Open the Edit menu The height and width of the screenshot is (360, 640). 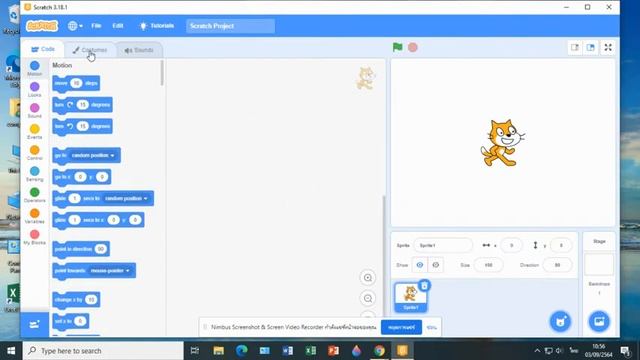click(x=118, y=26)
